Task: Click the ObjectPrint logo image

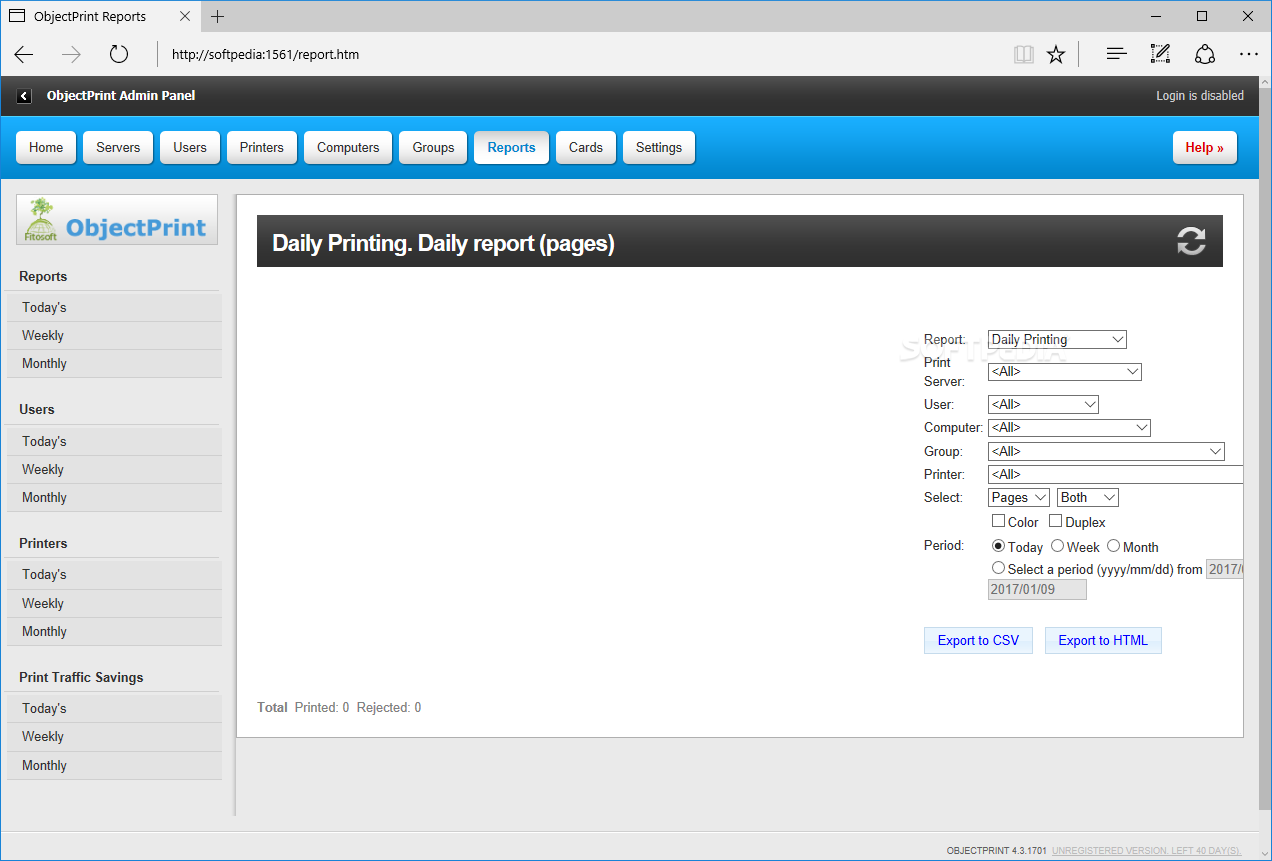Action: (117, 220)
